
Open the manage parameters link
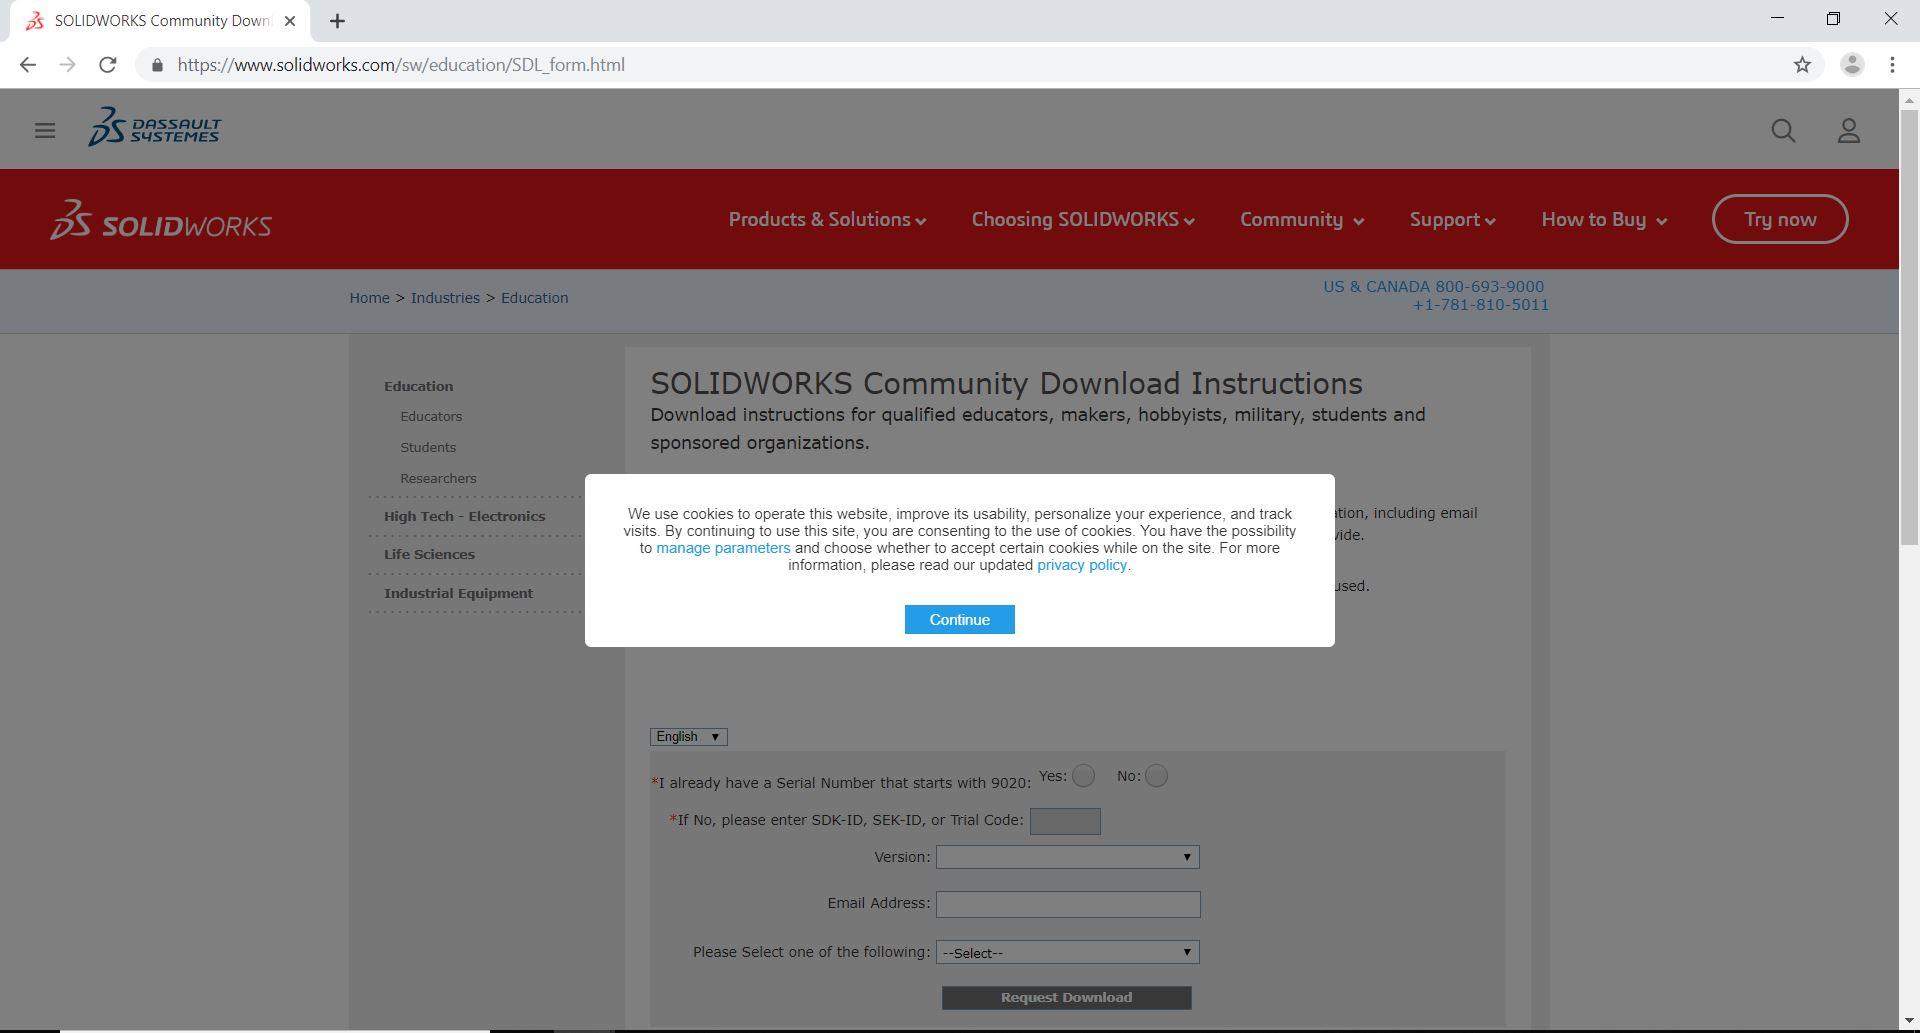tap(723, 548)
